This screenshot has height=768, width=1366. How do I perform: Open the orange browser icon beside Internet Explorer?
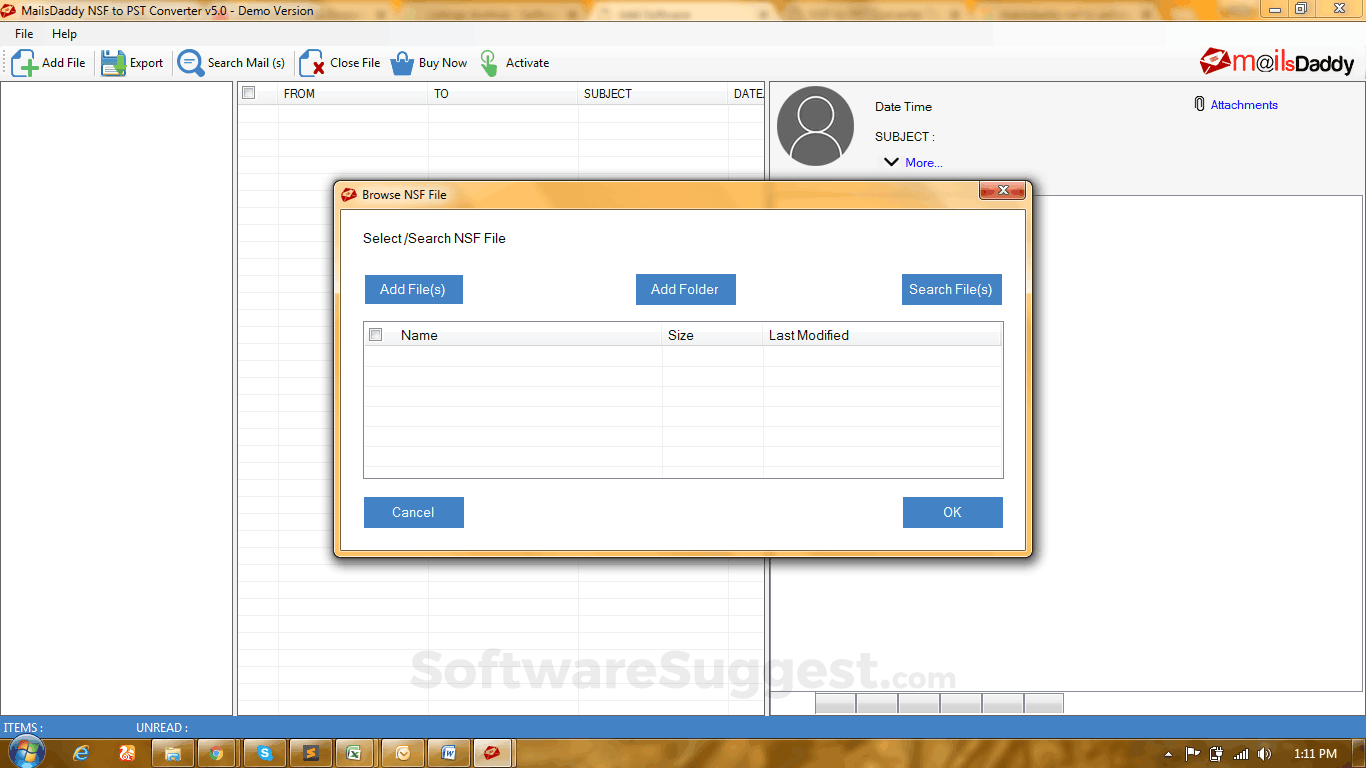(x=127, y=753)
